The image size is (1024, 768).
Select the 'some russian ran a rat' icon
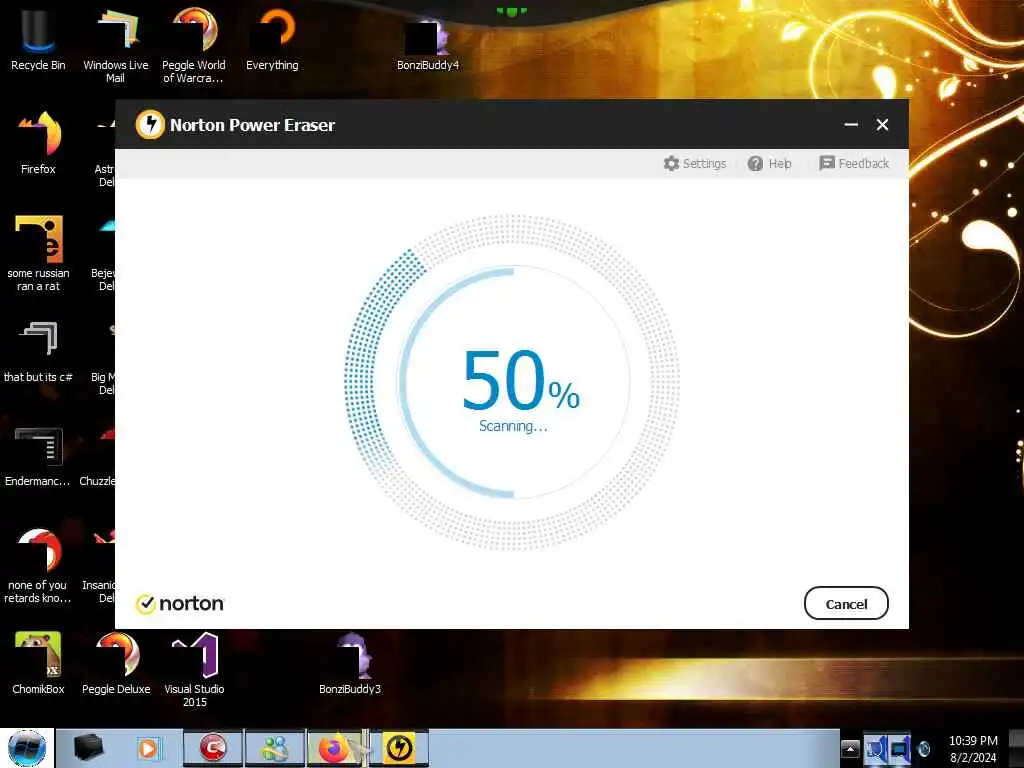(x=38, y=253)
